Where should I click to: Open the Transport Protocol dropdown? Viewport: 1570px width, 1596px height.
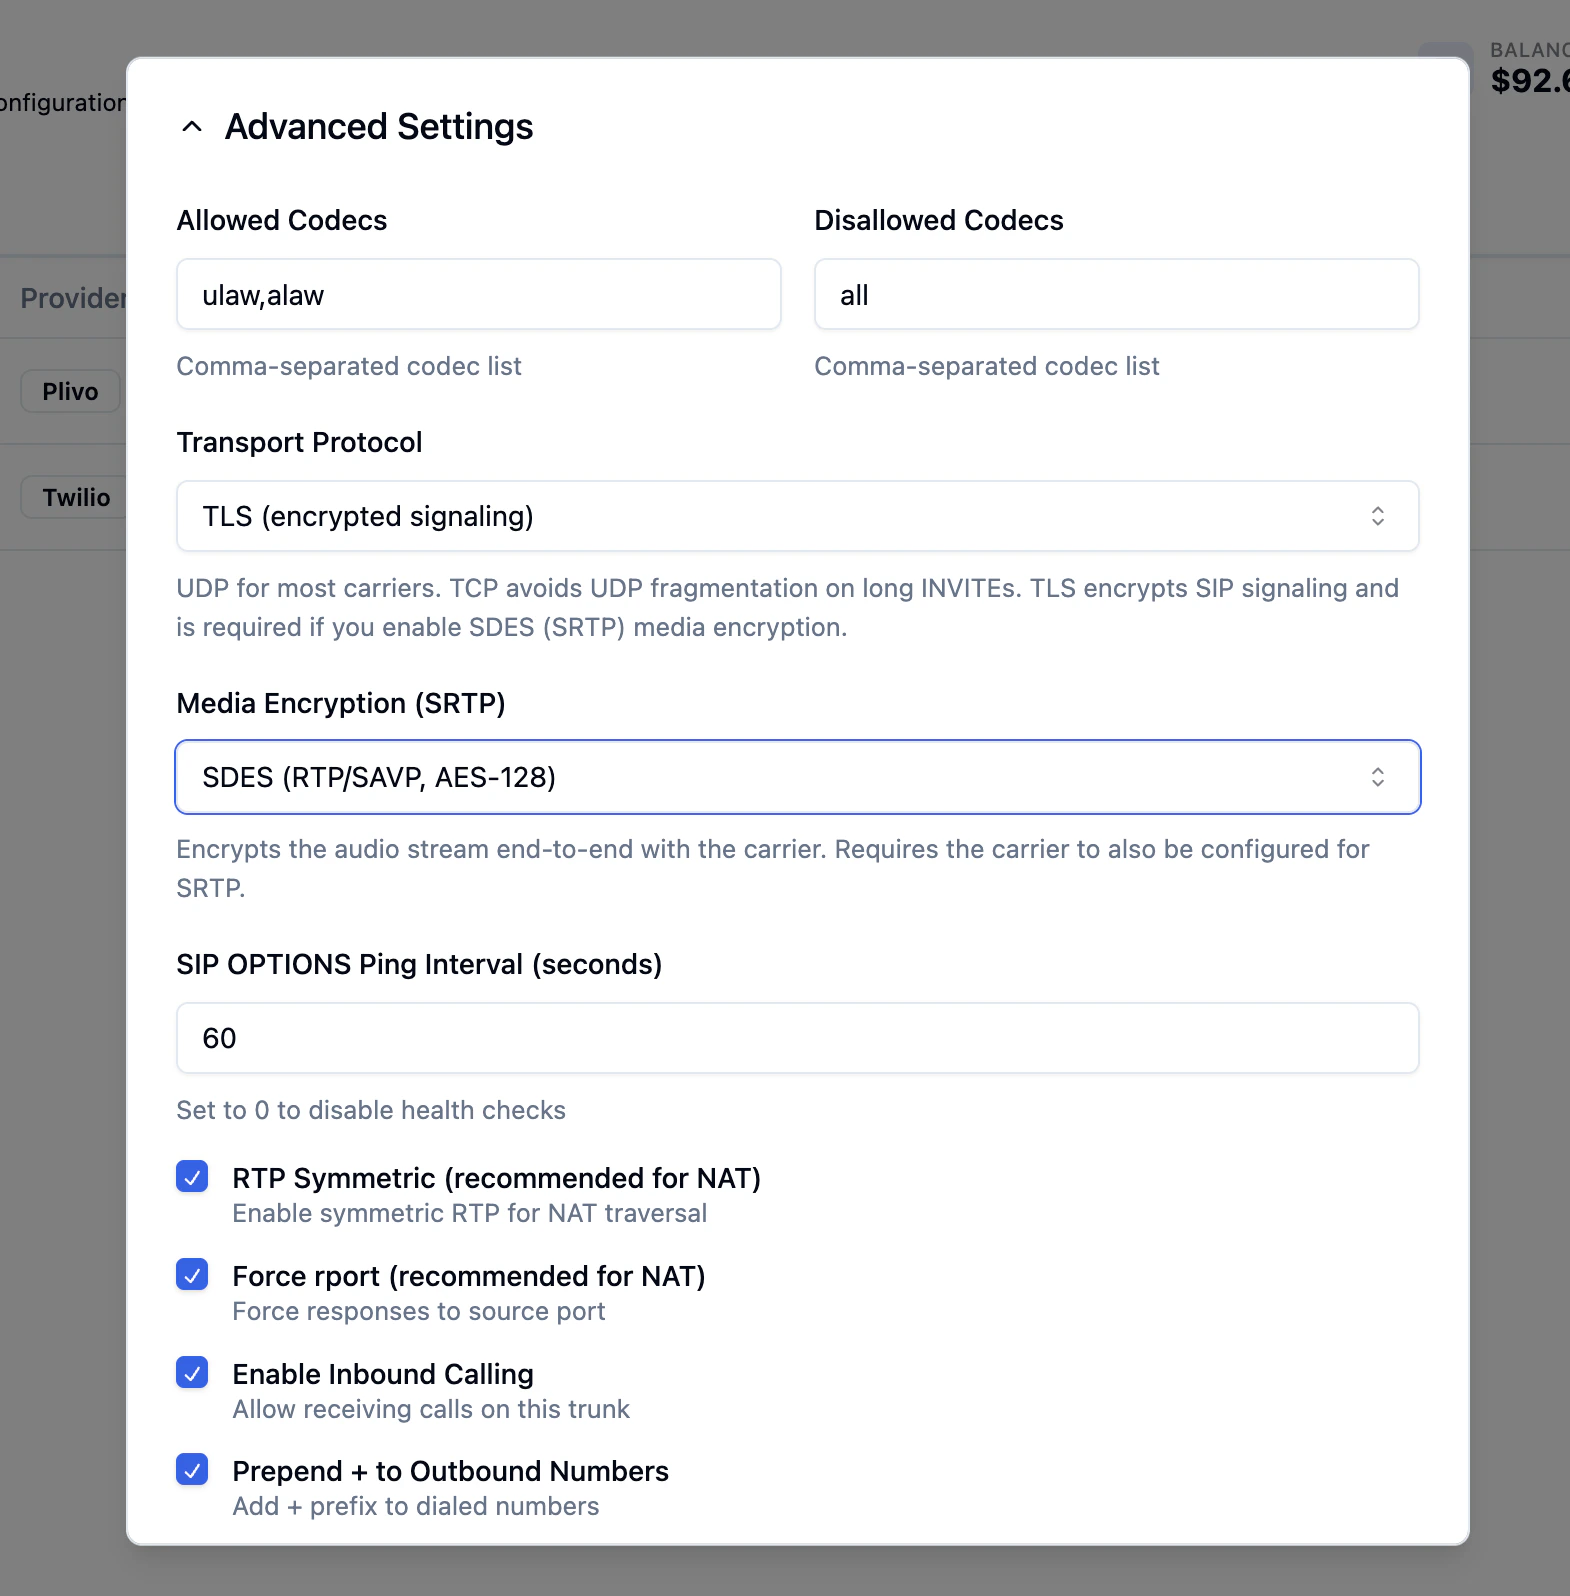point(798,516)
